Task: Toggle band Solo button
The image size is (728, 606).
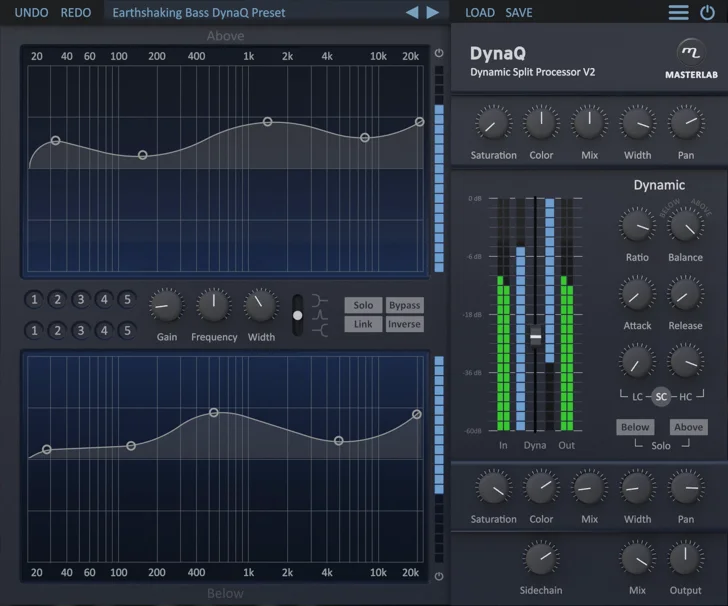Action: [363, 305]
